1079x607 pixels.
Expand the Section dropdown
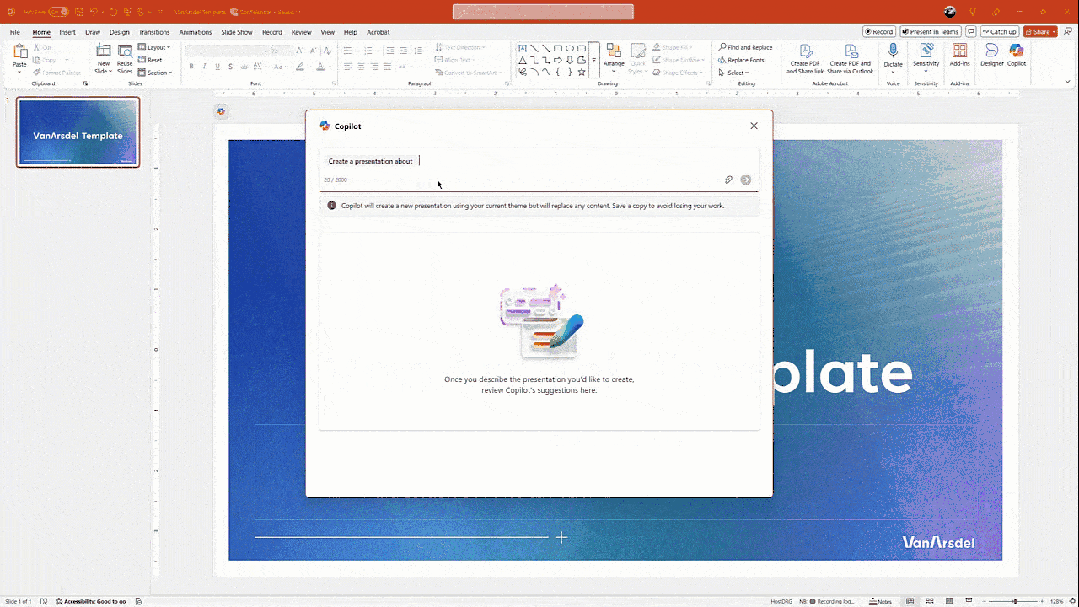coord(158,72)
